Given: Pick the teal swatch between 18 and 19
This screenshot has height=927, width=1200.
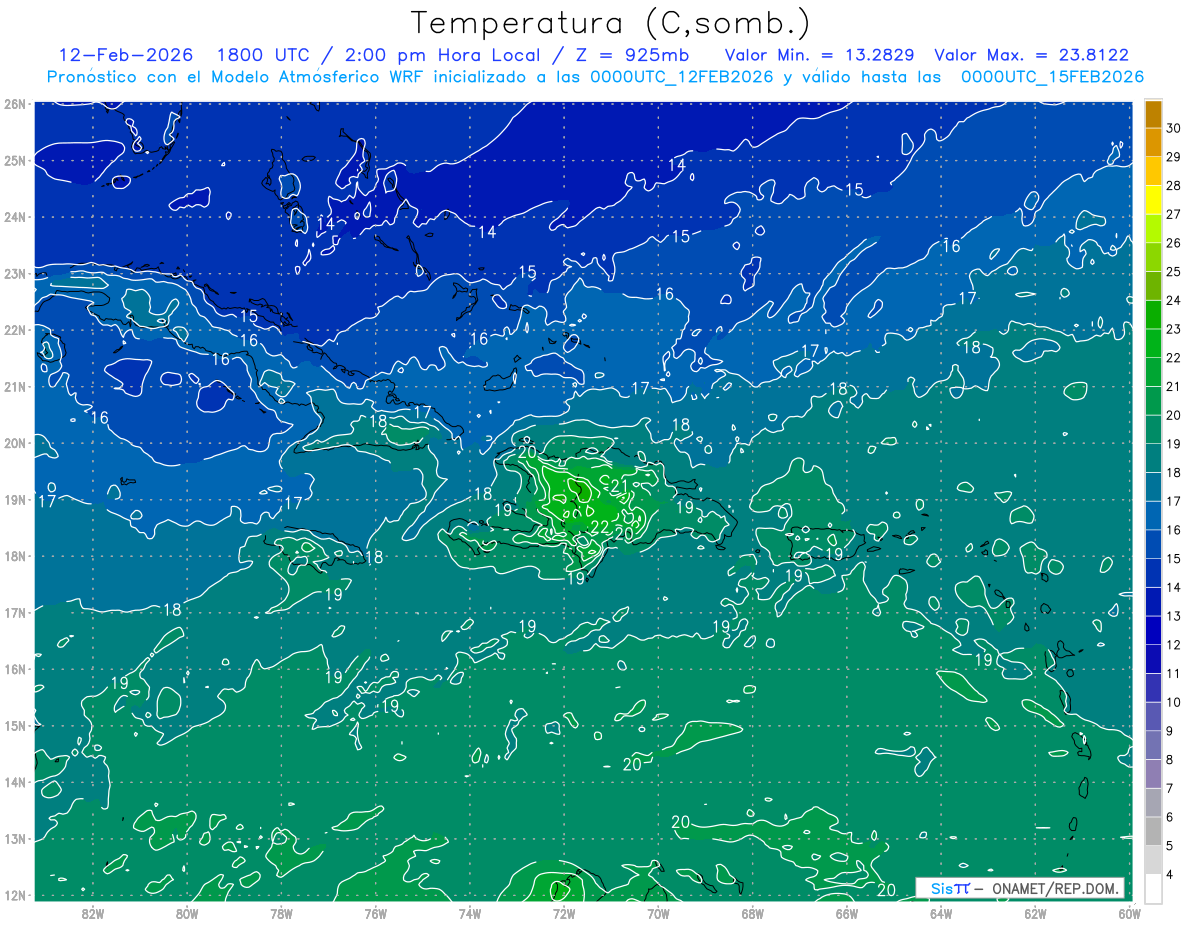Looking at the screenshot, I should (x=1153, y=459).
